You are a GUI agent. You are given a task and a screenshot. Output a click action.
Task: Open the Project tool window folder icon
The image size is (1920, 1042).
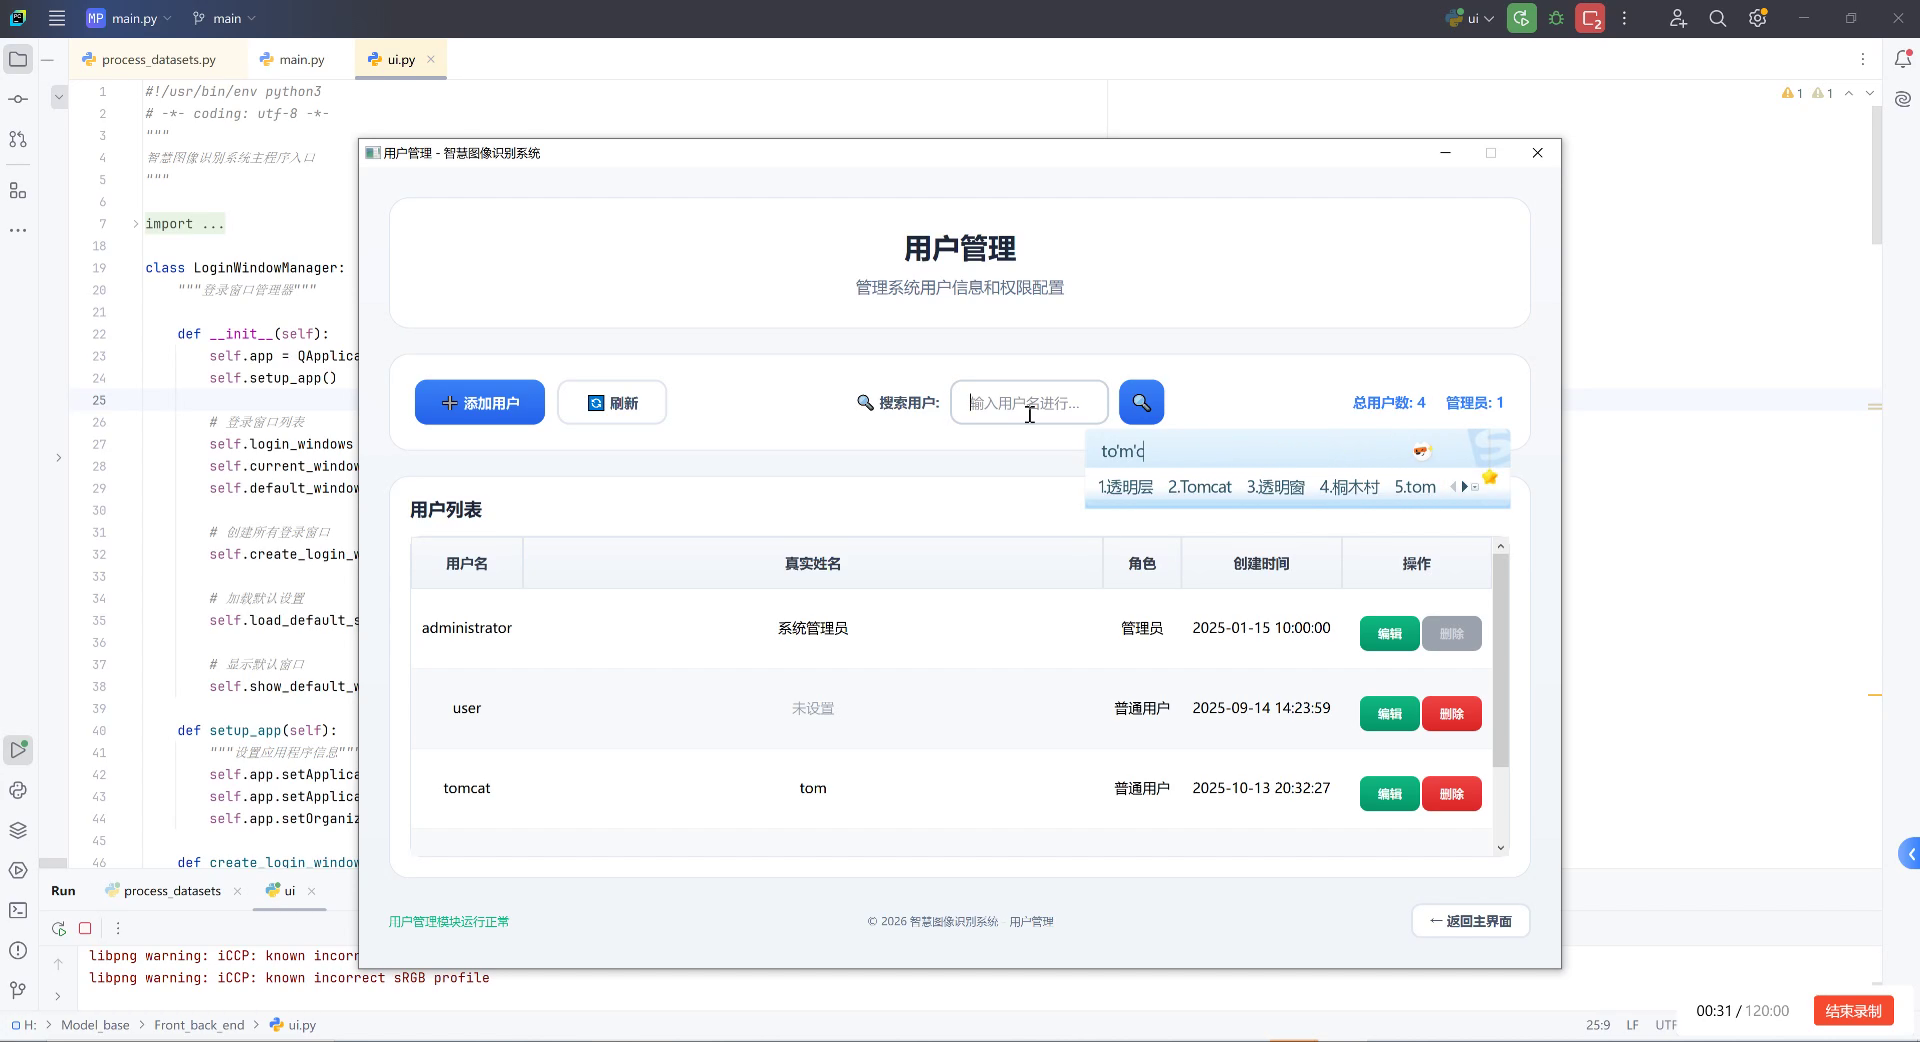(18, 60)
